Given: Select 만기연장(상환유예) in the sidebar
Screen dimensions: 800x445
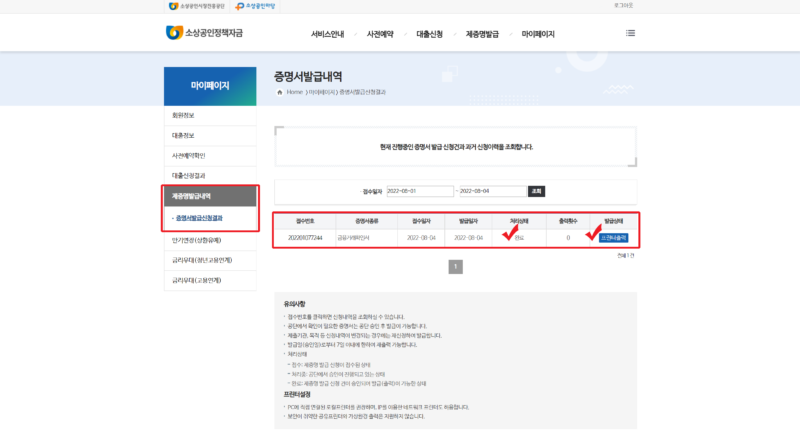Looking at the screenshot, I should click(210, 240).
